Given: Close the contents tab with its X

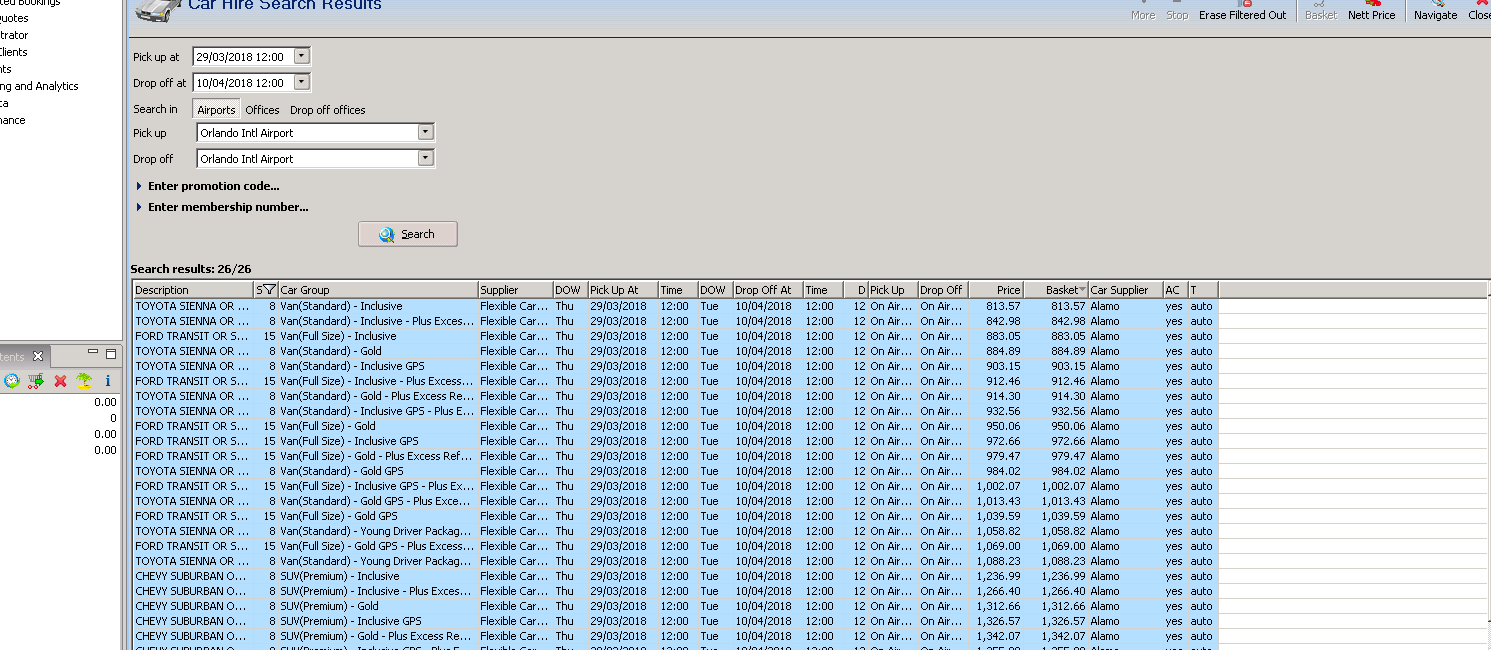Looking at the screenshot, I should point(38,357).
